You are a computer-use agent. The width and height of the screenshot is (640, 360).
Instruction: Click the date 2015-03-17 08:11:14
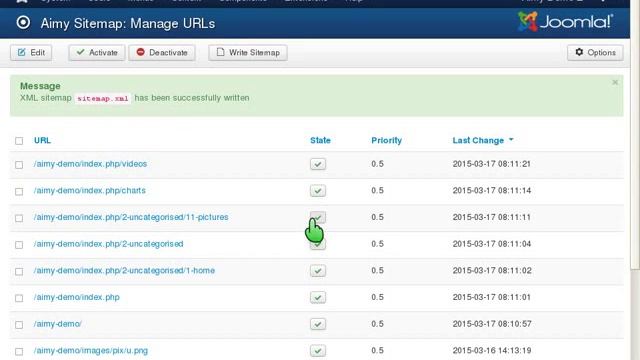491,190
